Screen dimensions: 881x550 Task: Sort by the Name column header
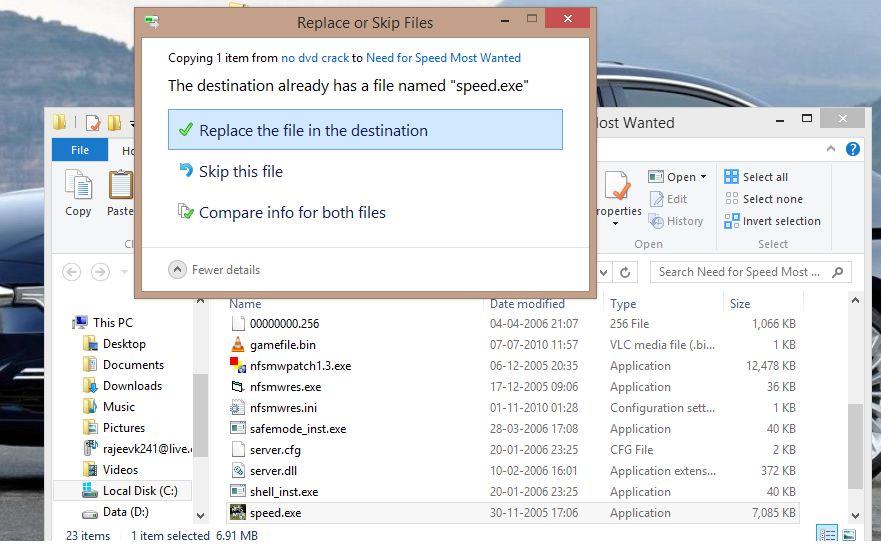click(x=245, y=304)
